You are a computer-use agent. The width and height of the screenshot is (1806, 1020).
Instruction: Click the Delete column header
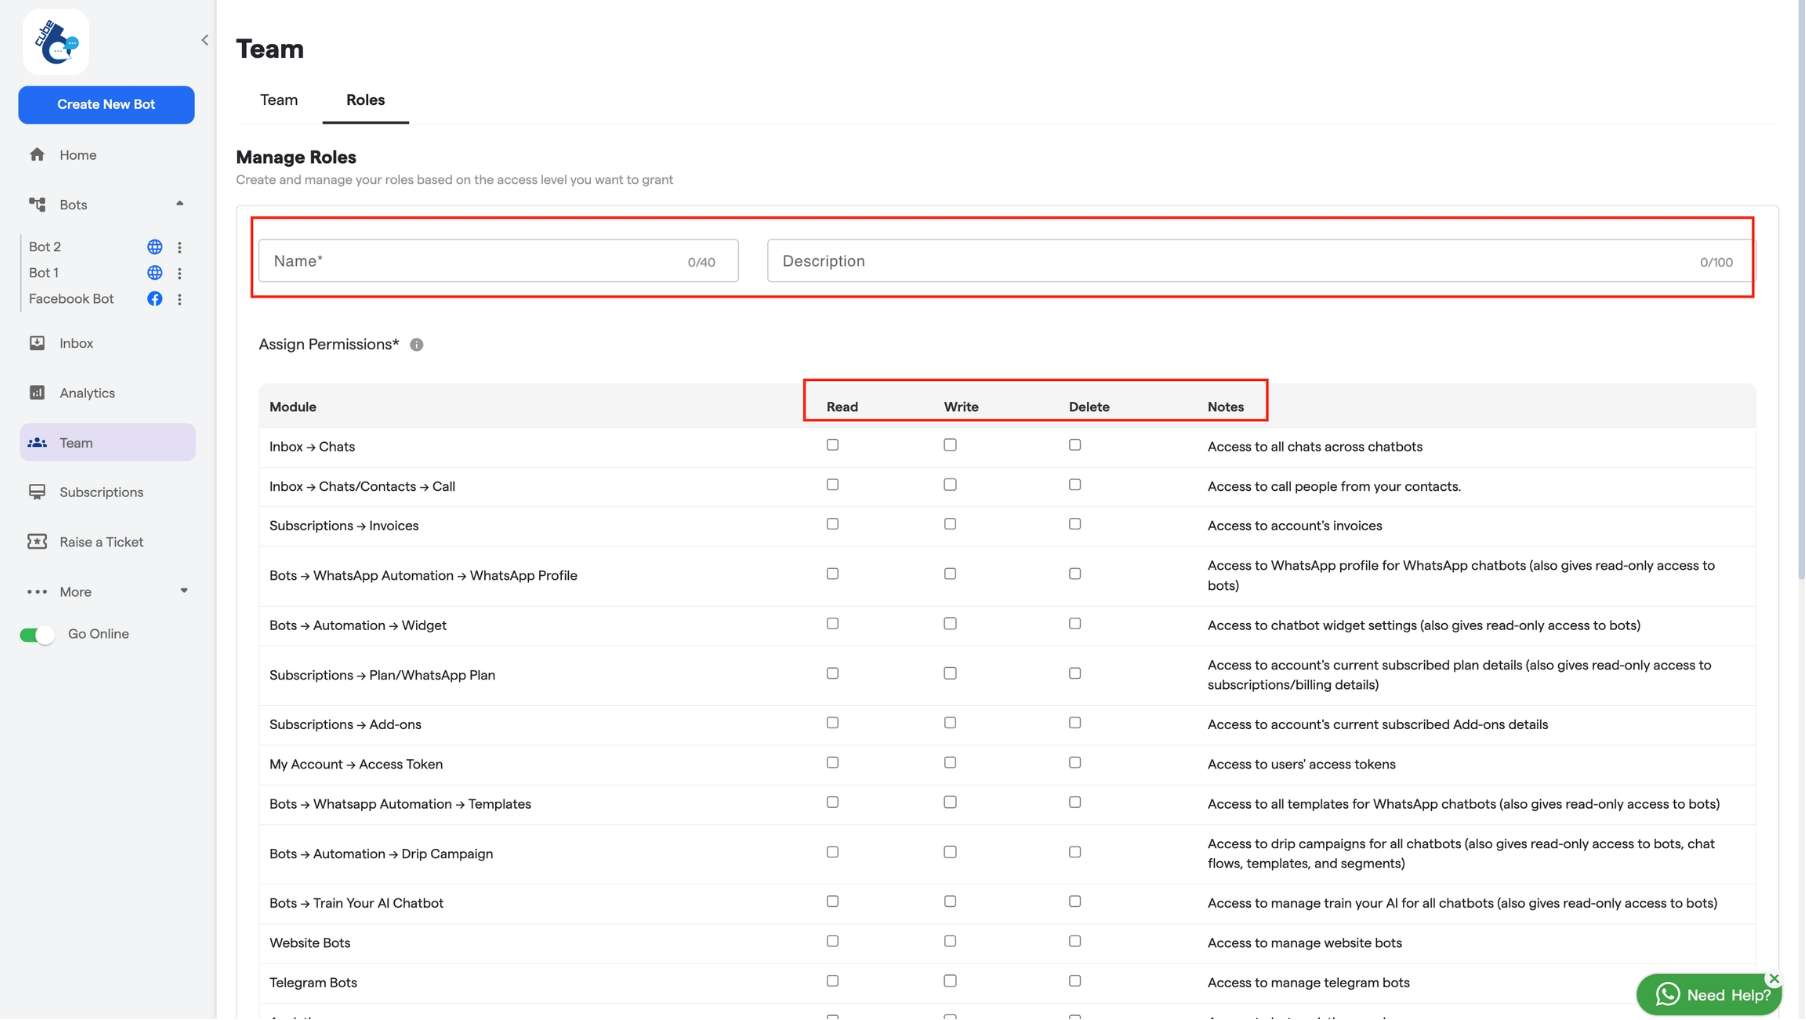point(1089,407)
